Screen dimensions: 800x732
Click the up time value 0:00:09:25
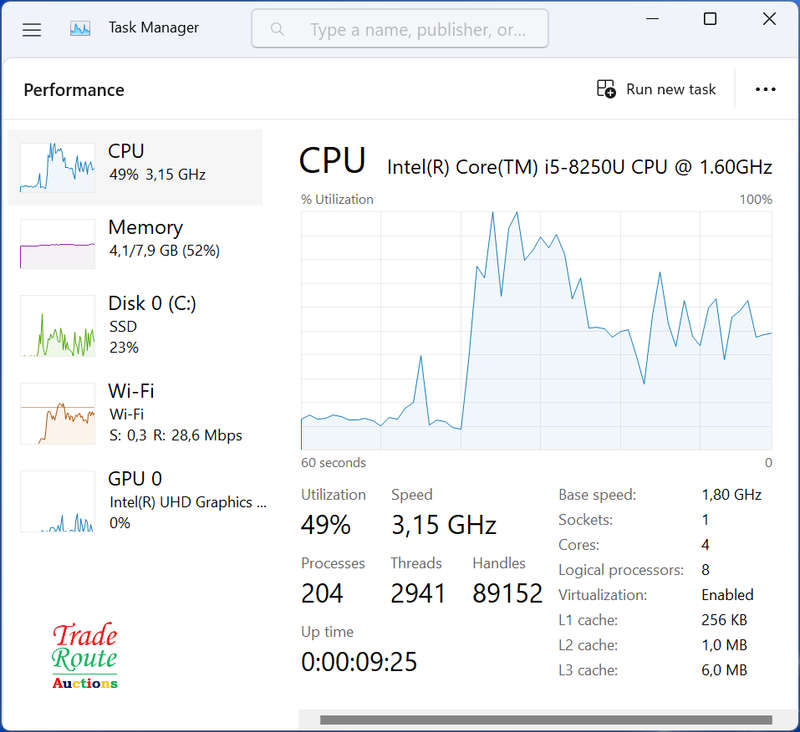[x=359, y=662]
